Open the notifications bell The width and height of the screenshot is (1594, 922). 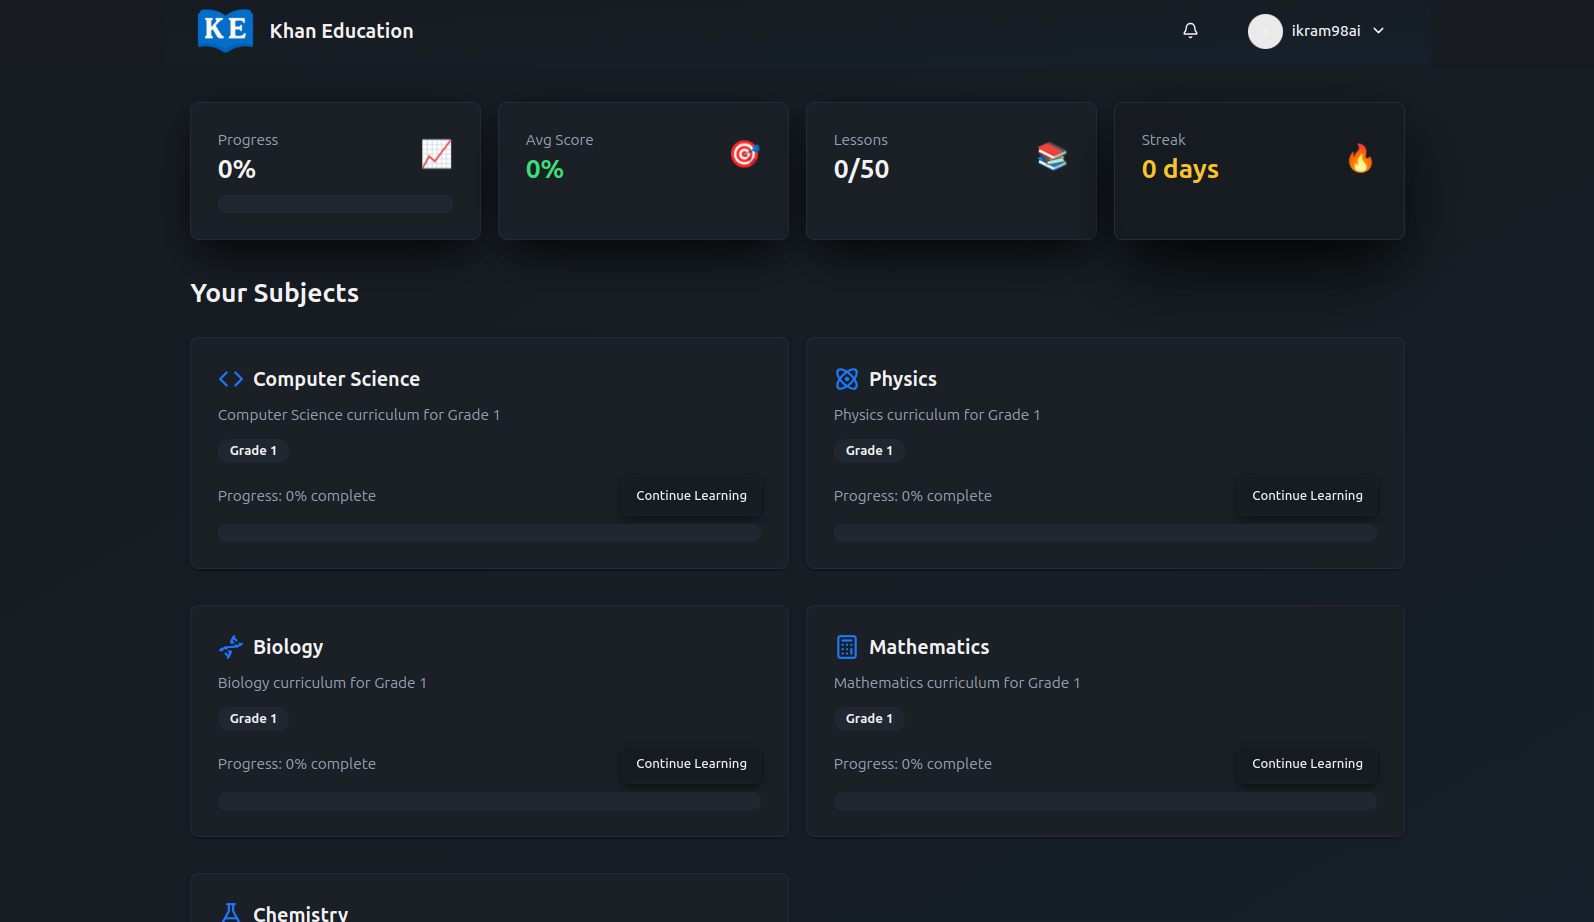click(x=1190, y=31)
